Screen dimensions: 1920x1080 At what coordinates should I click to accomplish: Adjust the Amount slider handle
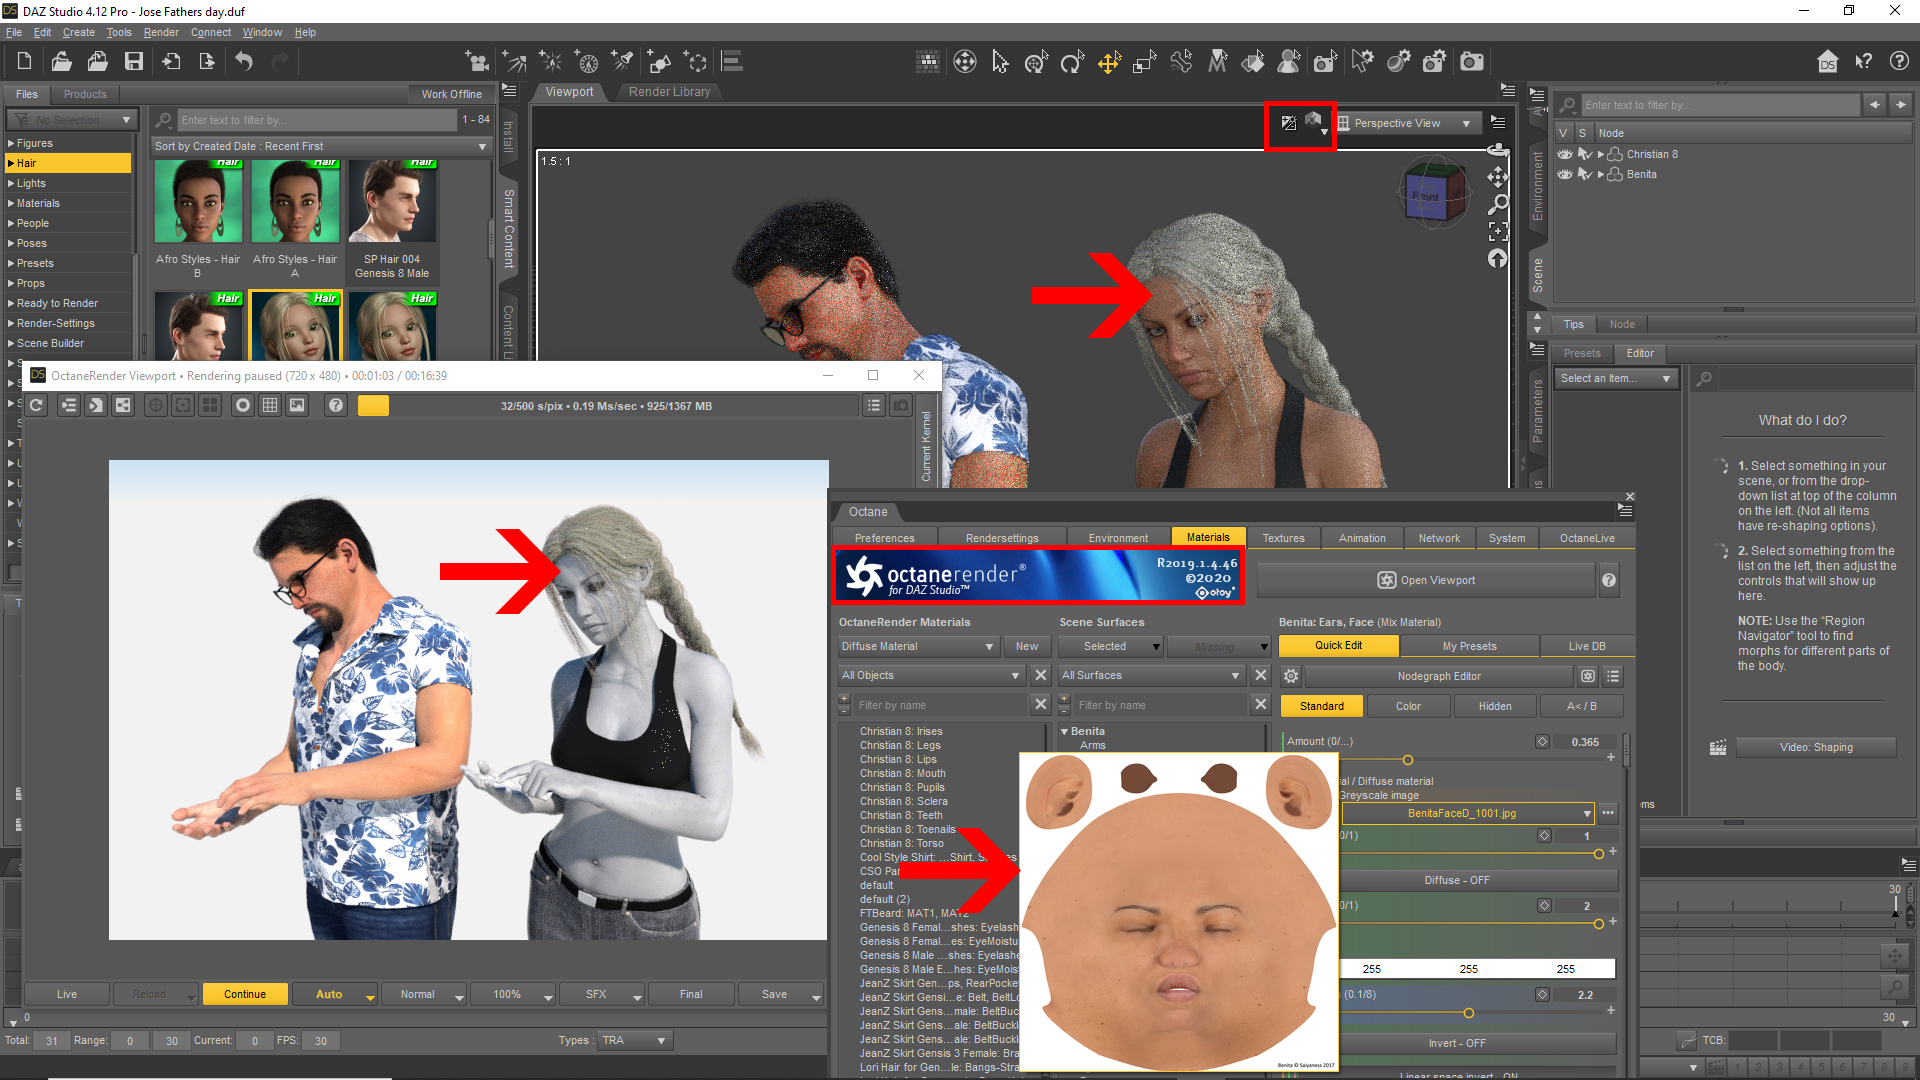coord(1407,760)
